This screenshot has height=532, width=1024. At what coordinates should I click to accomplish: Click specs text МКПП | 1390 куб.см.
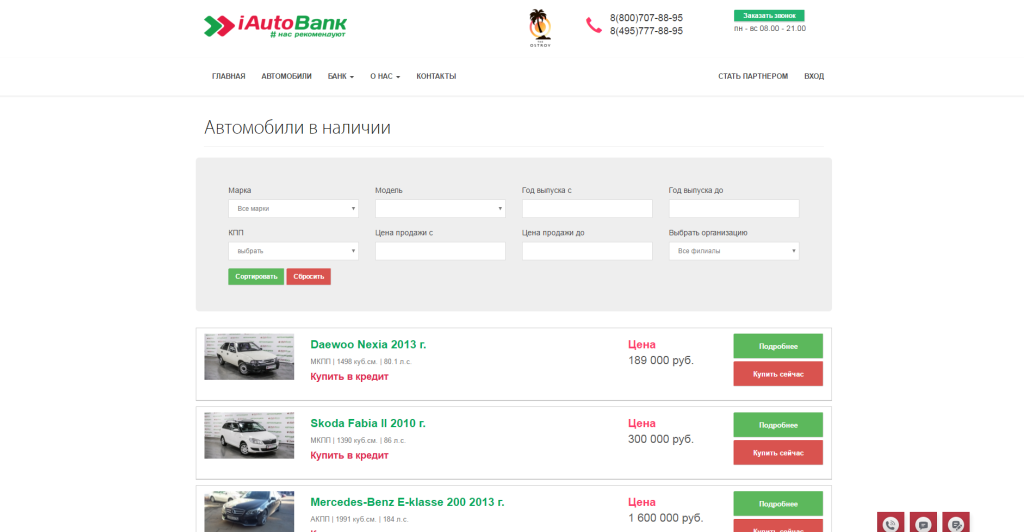click(x=358, y=441)
